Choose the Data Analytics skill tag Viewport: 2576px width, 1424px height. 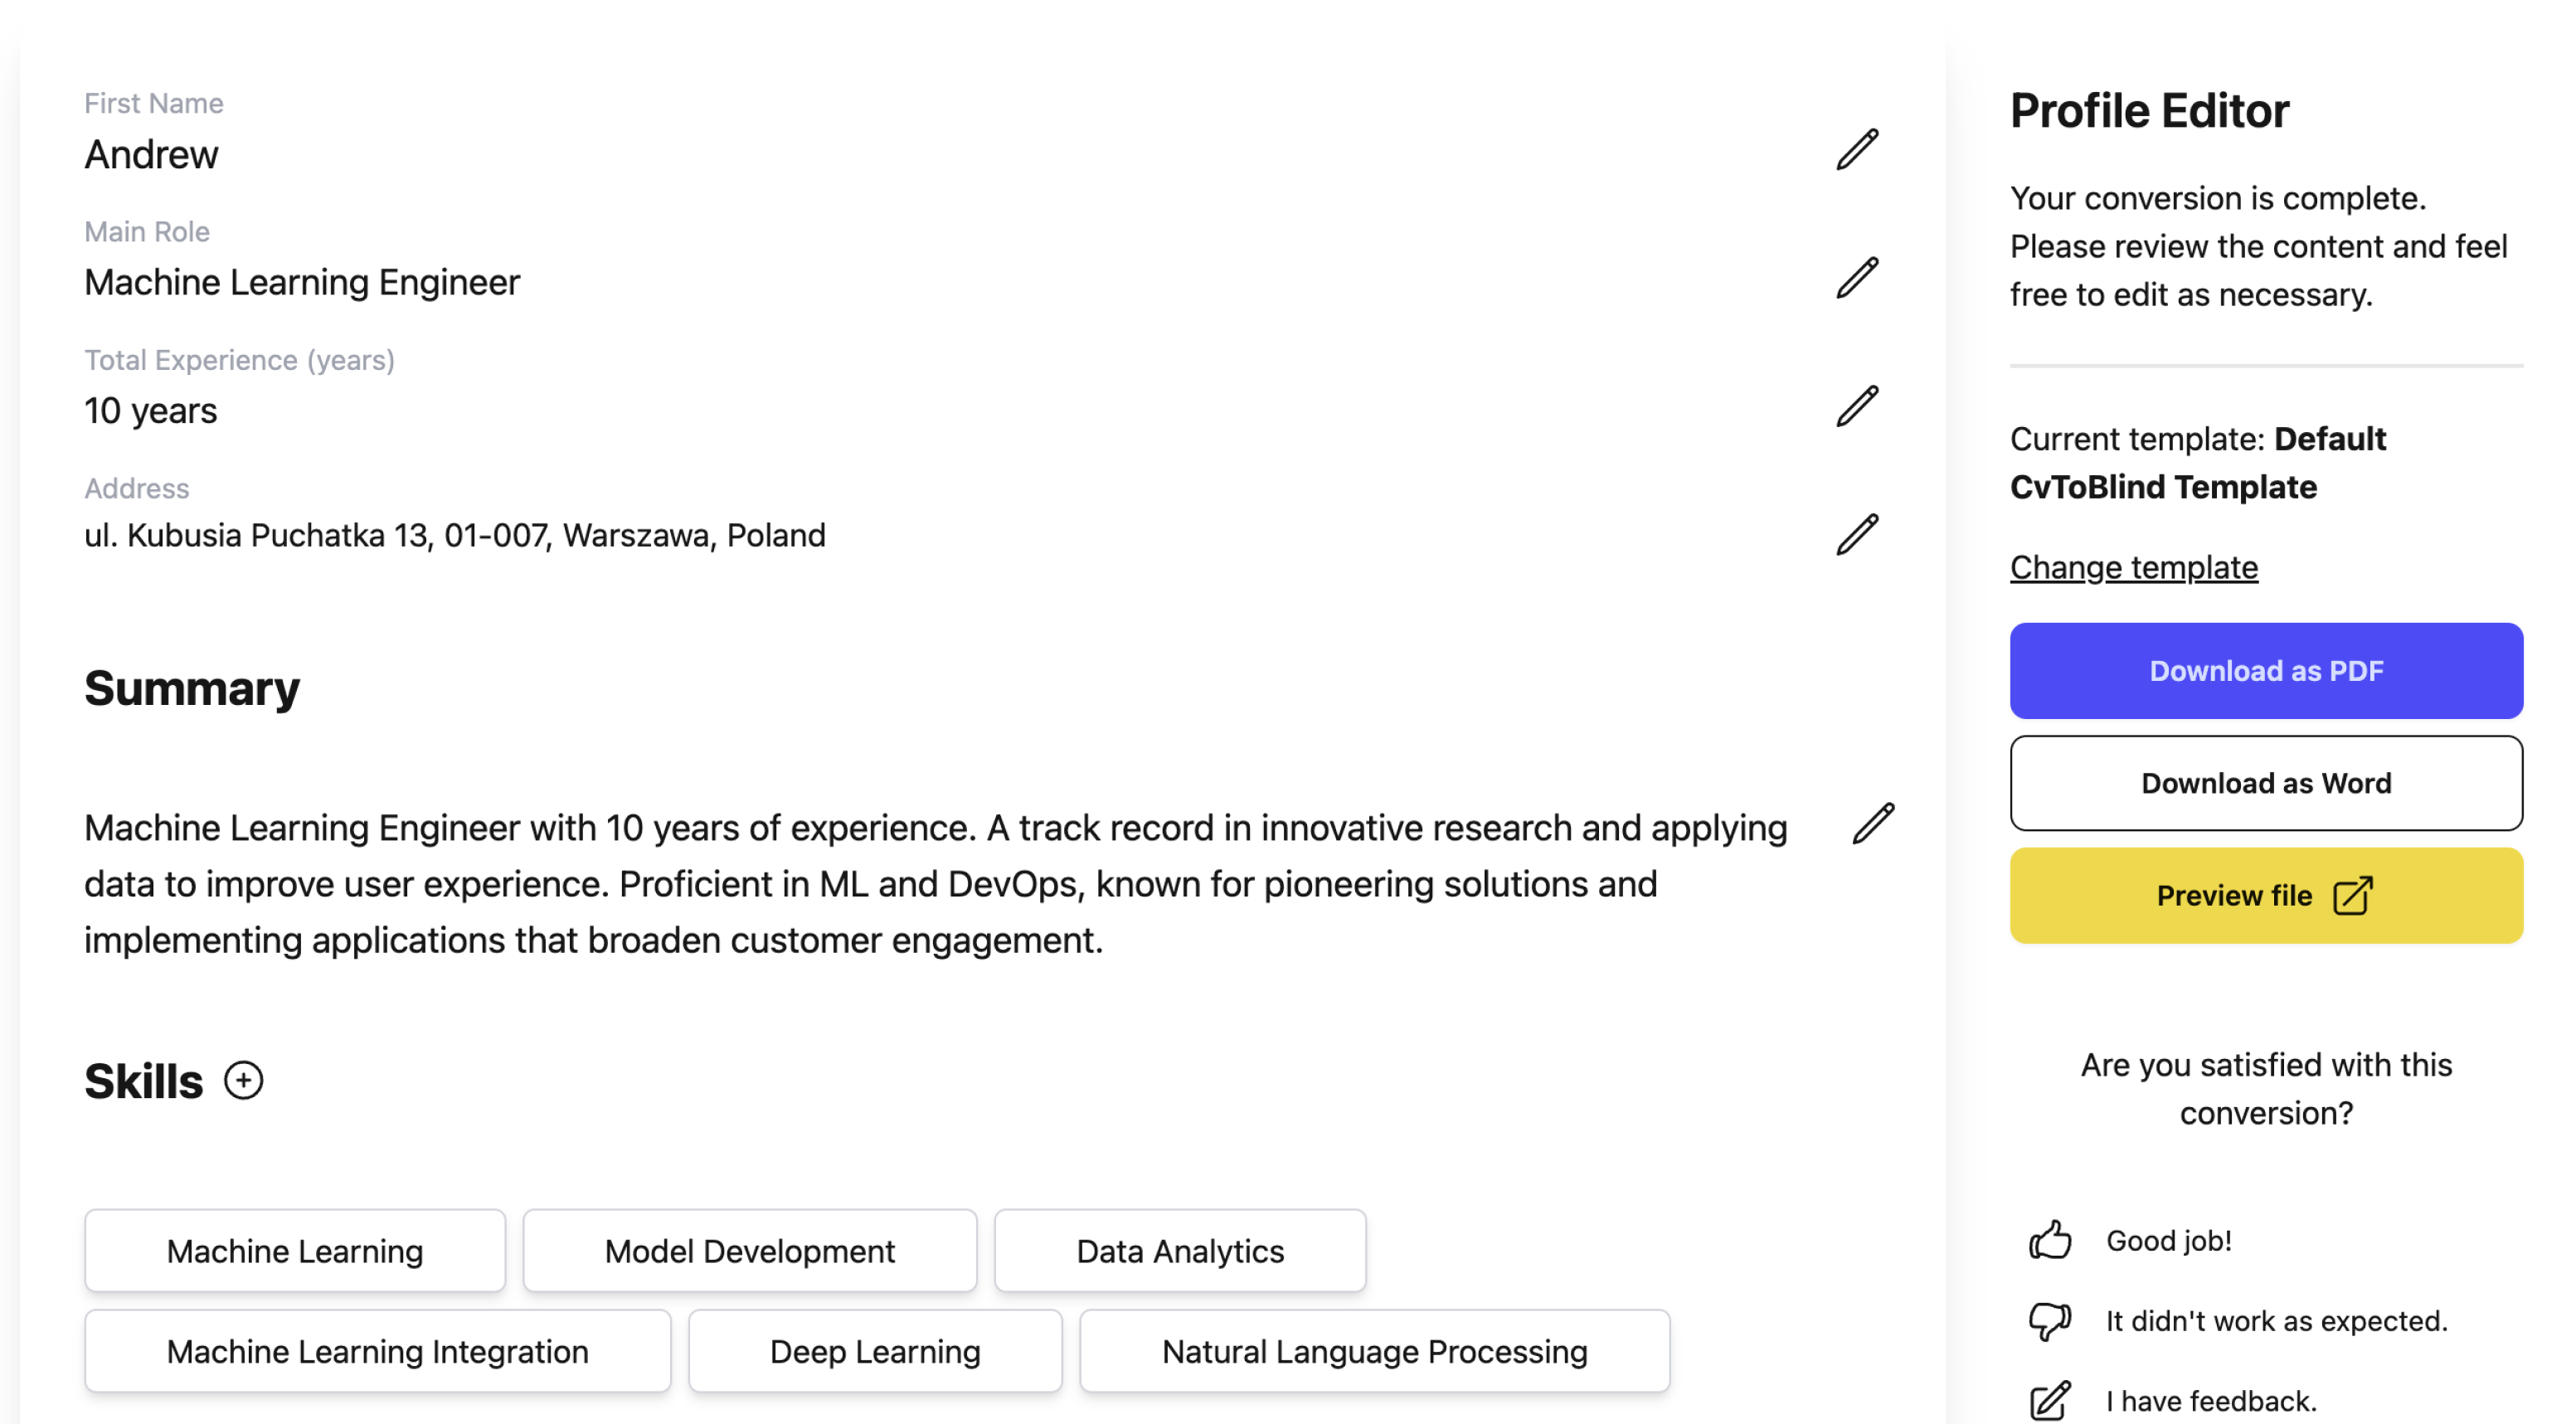coord(1180,1251)
